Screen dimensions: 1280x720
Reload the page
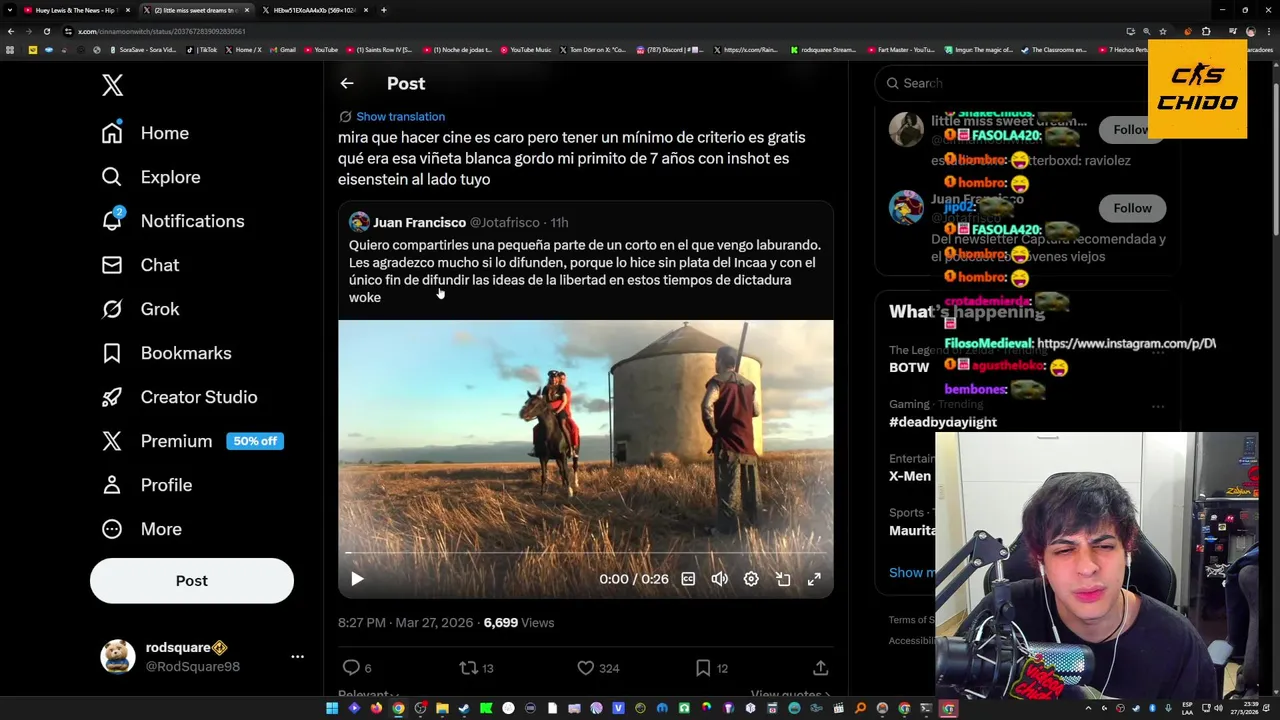pyautogui.click(x=46, y=31)
